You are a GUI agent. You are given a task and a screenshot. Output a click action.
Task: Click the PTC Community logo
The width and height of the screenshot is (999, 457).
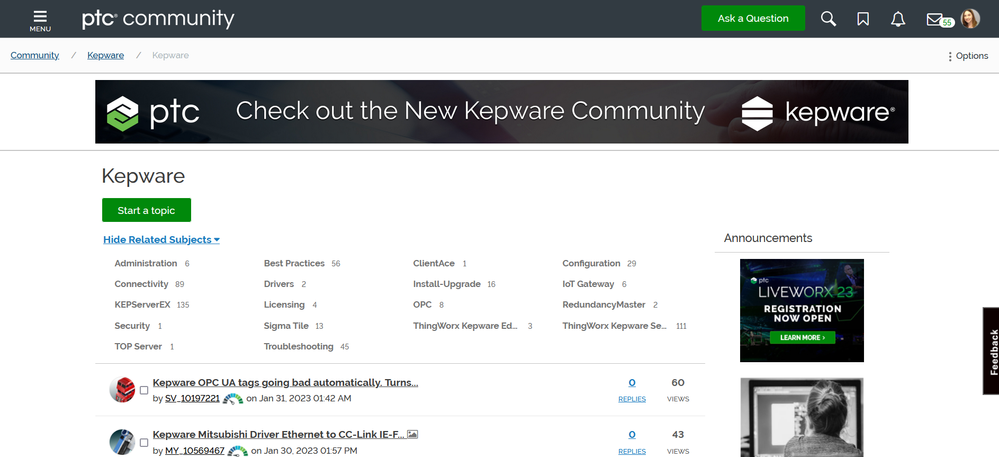(158, 18)
